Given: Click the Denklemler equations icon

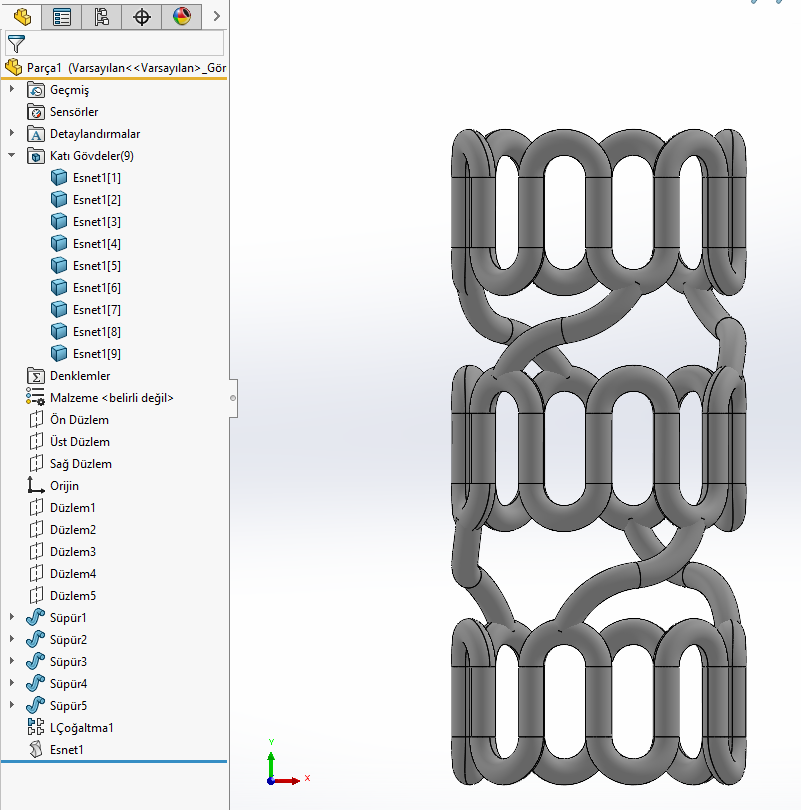Looking at the screenshot, I should pyautogui.click(x=36, y=376).
